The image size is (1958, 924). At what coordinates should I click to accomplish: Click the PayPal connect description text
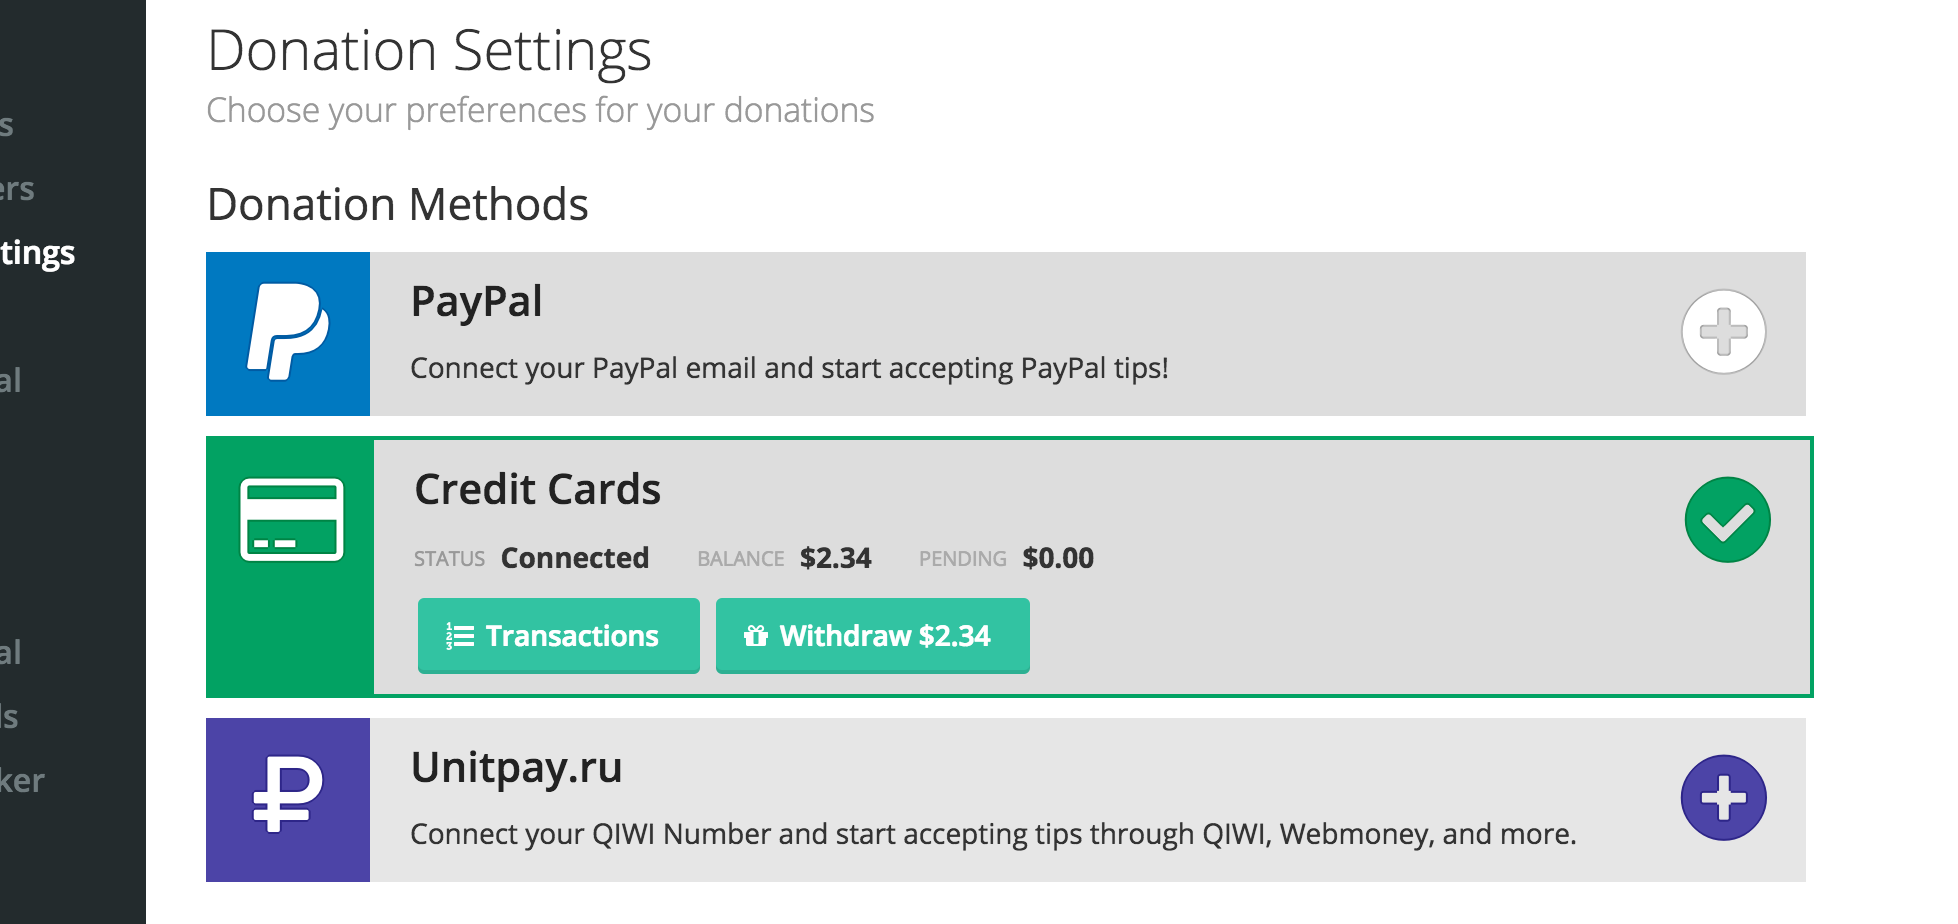coord(789,369)
